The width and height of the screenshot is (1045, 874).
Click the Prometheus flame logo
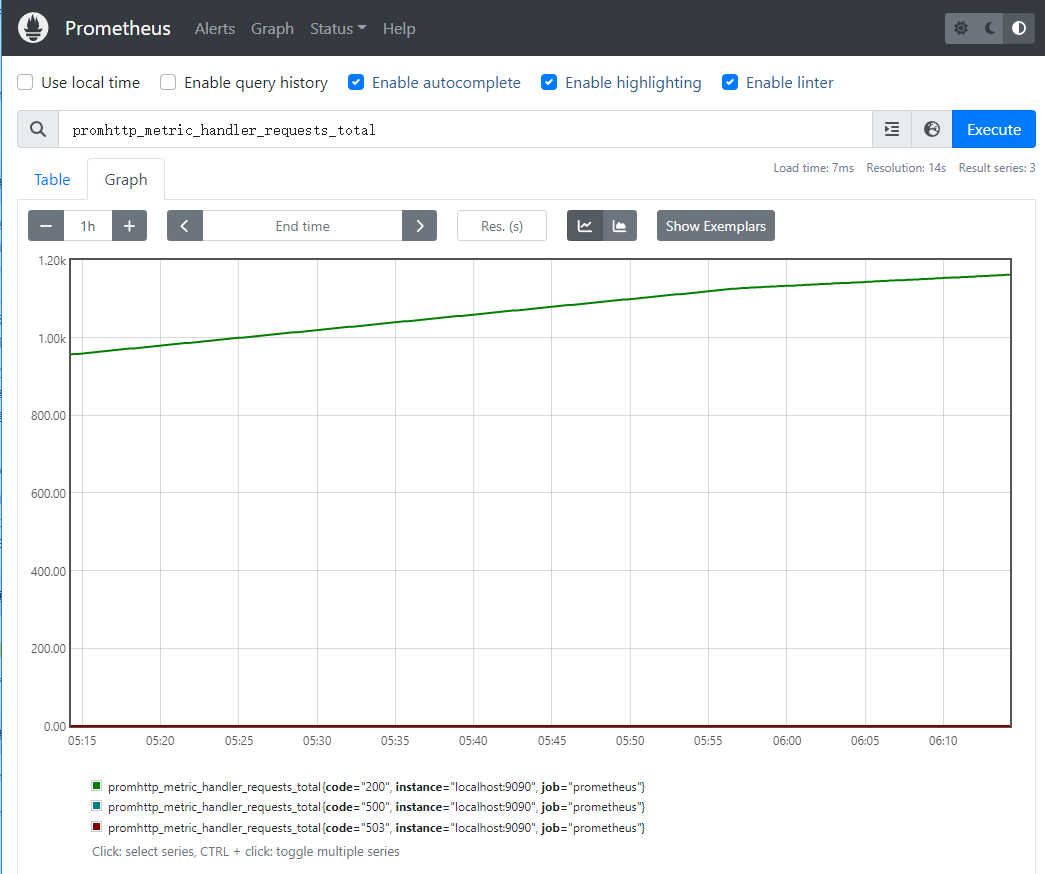[33, 28]
